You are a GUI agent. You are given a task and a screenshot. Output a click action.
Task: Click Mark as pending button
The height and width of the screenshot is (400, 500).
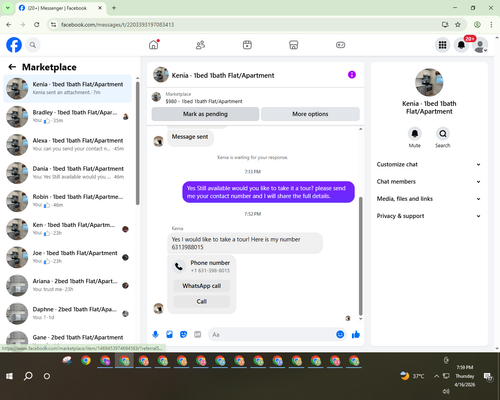pyautogui.click(x=205, y=114)
